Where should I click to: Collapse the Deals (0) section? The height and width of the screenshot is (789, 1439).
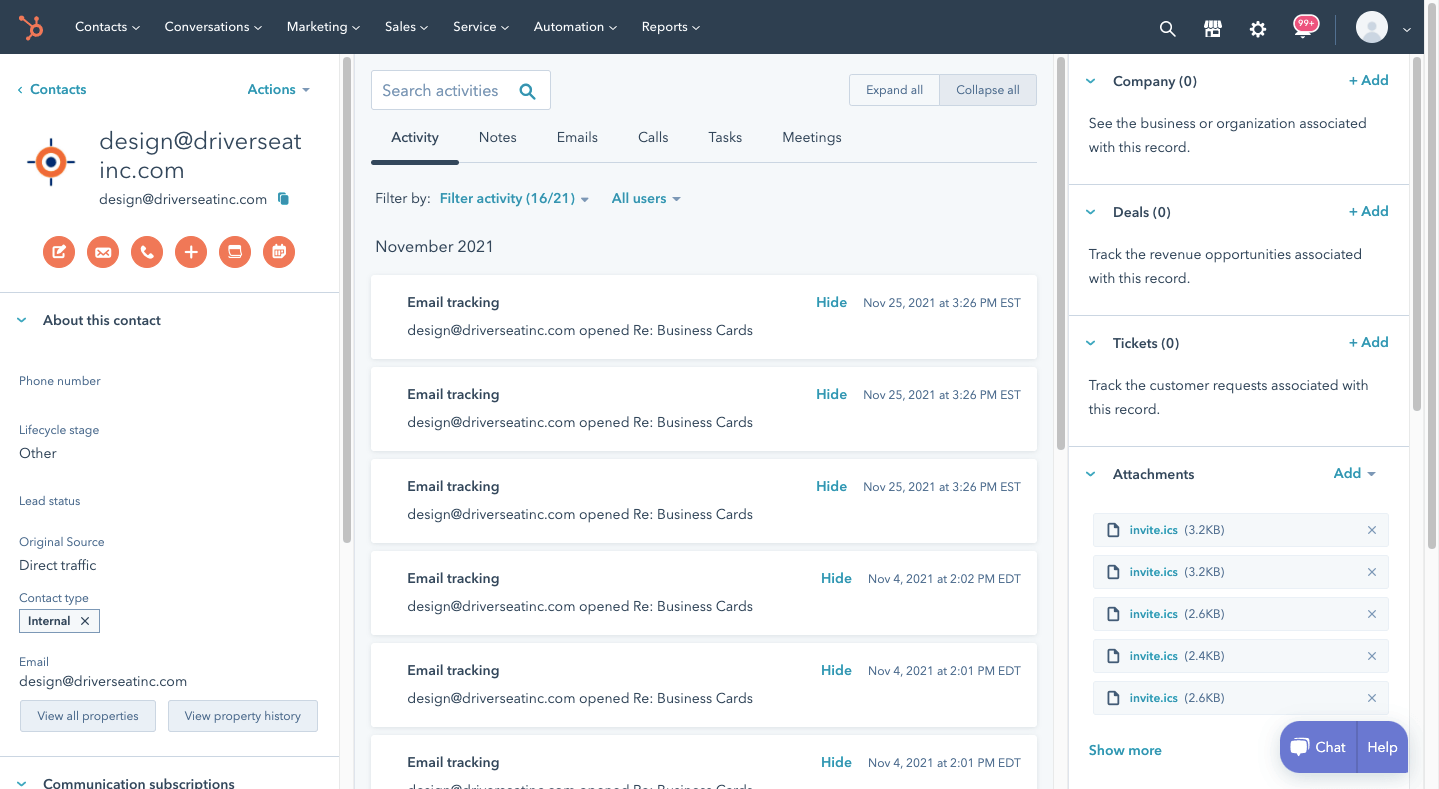[x=1091, y=212]
